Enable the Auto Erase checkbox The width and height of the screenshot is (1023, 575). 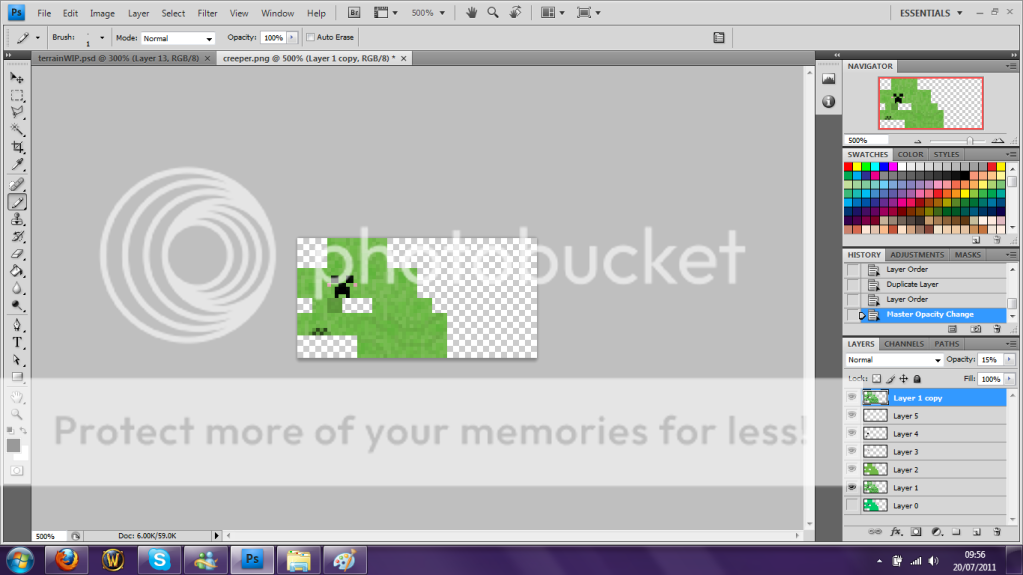pos(311,37)
